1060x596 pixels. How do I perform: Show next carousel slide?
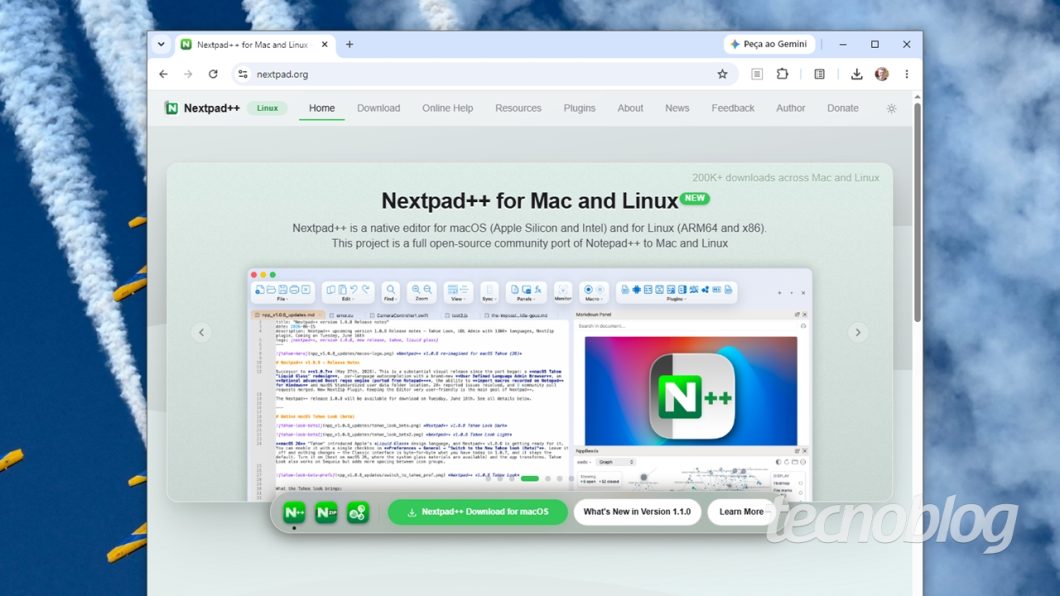[x=858, y=332]
